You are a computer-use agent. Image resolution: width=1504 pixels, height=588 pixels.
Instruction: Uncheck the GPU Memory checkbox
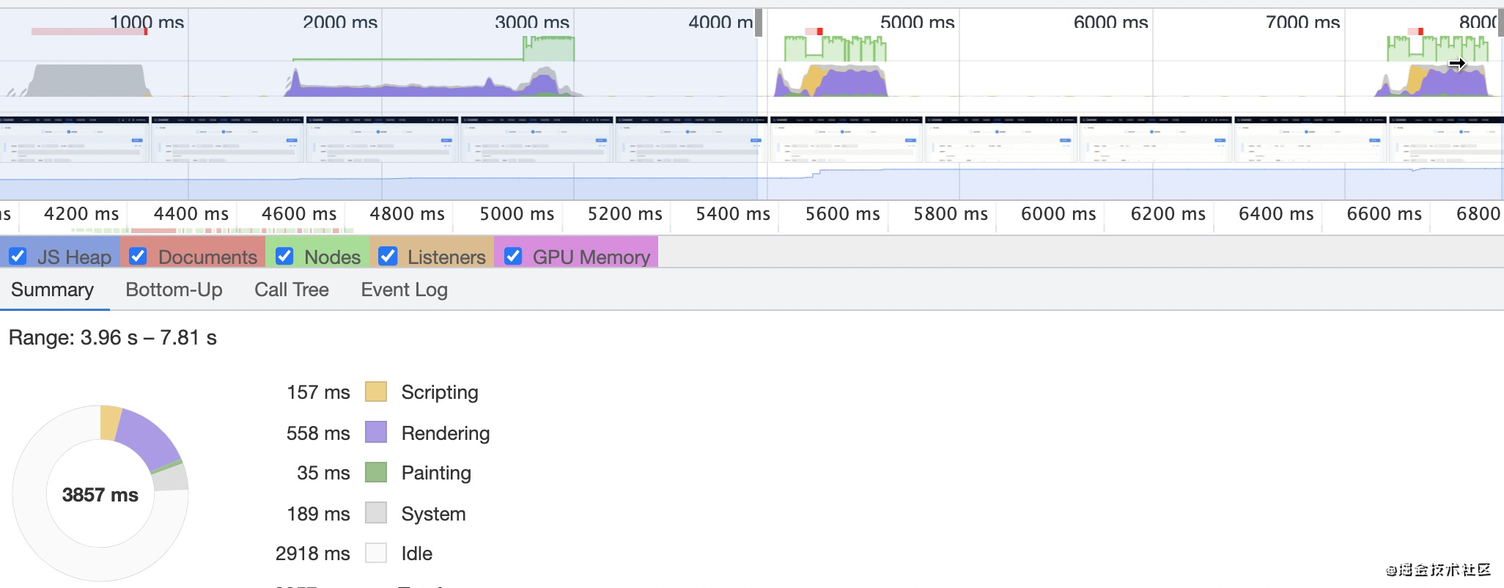pyautogui.click(x=513, y=256)
